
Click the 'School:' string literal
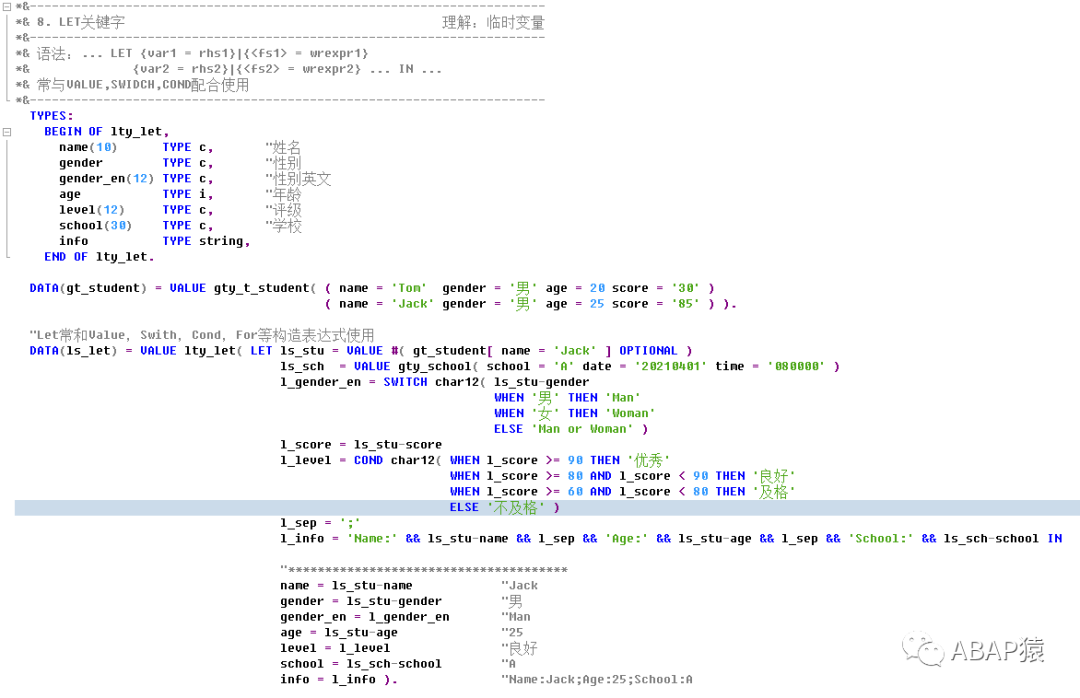coord(880,539)
